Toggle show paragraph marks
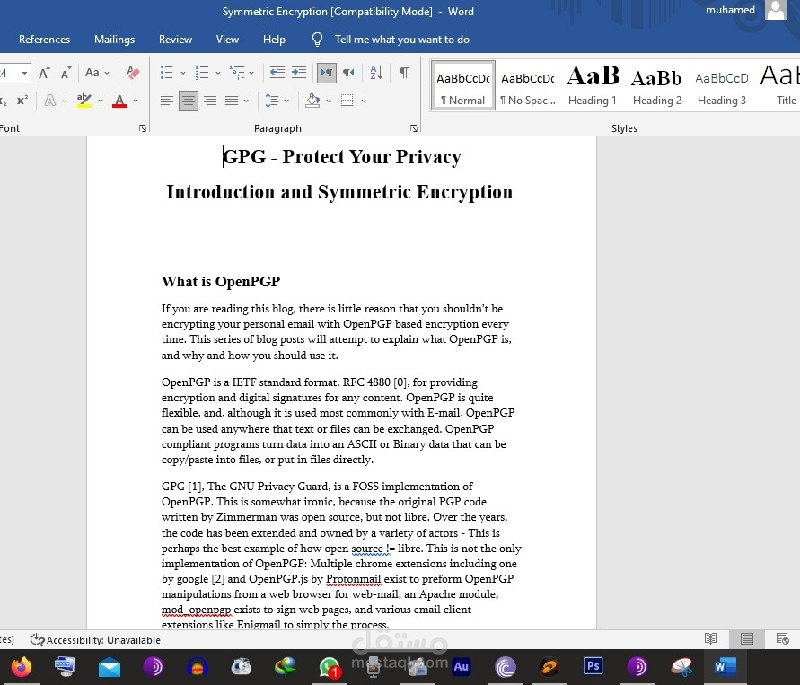 [404, 72]
